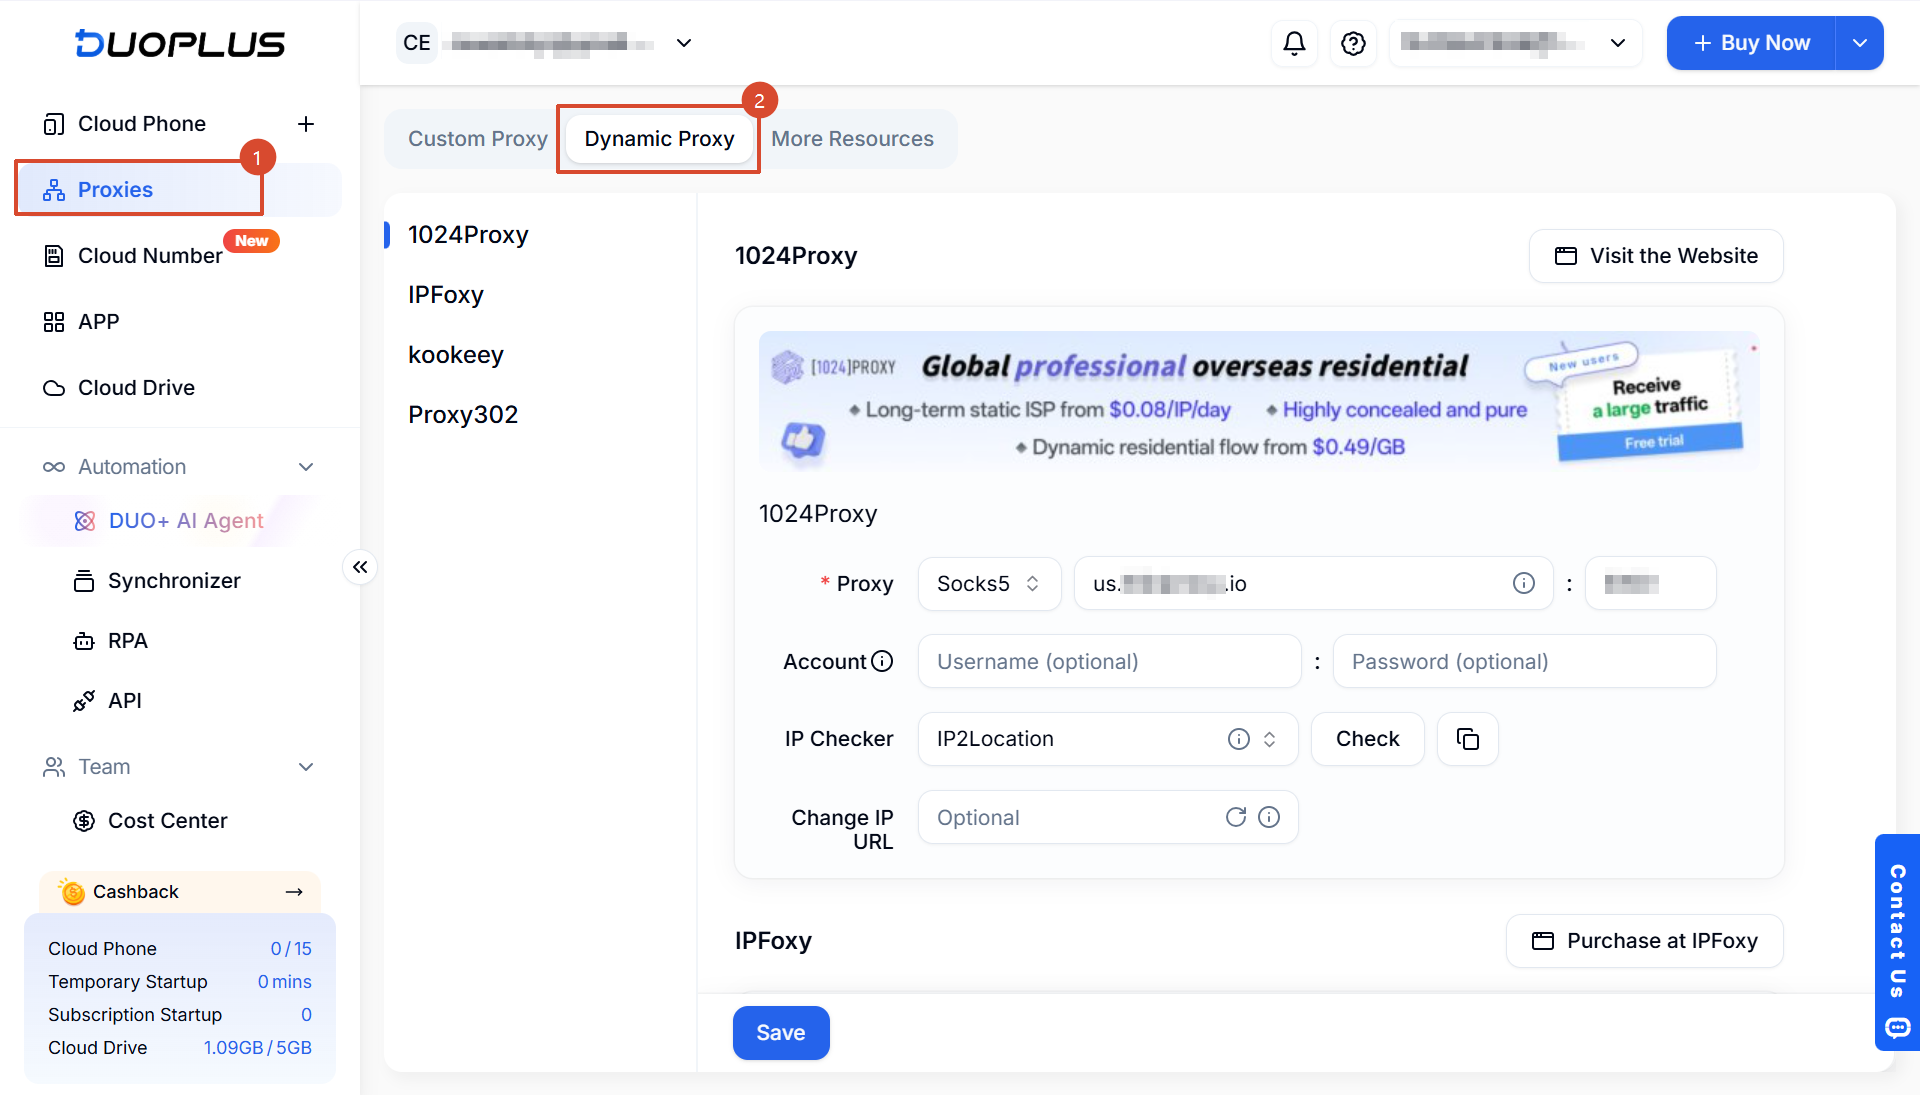The width and height of the screenshot is (1920, 1095).
Task: Open Socks5 protocol dropdown
Action: pyautogui.click(x=989, y=583)
